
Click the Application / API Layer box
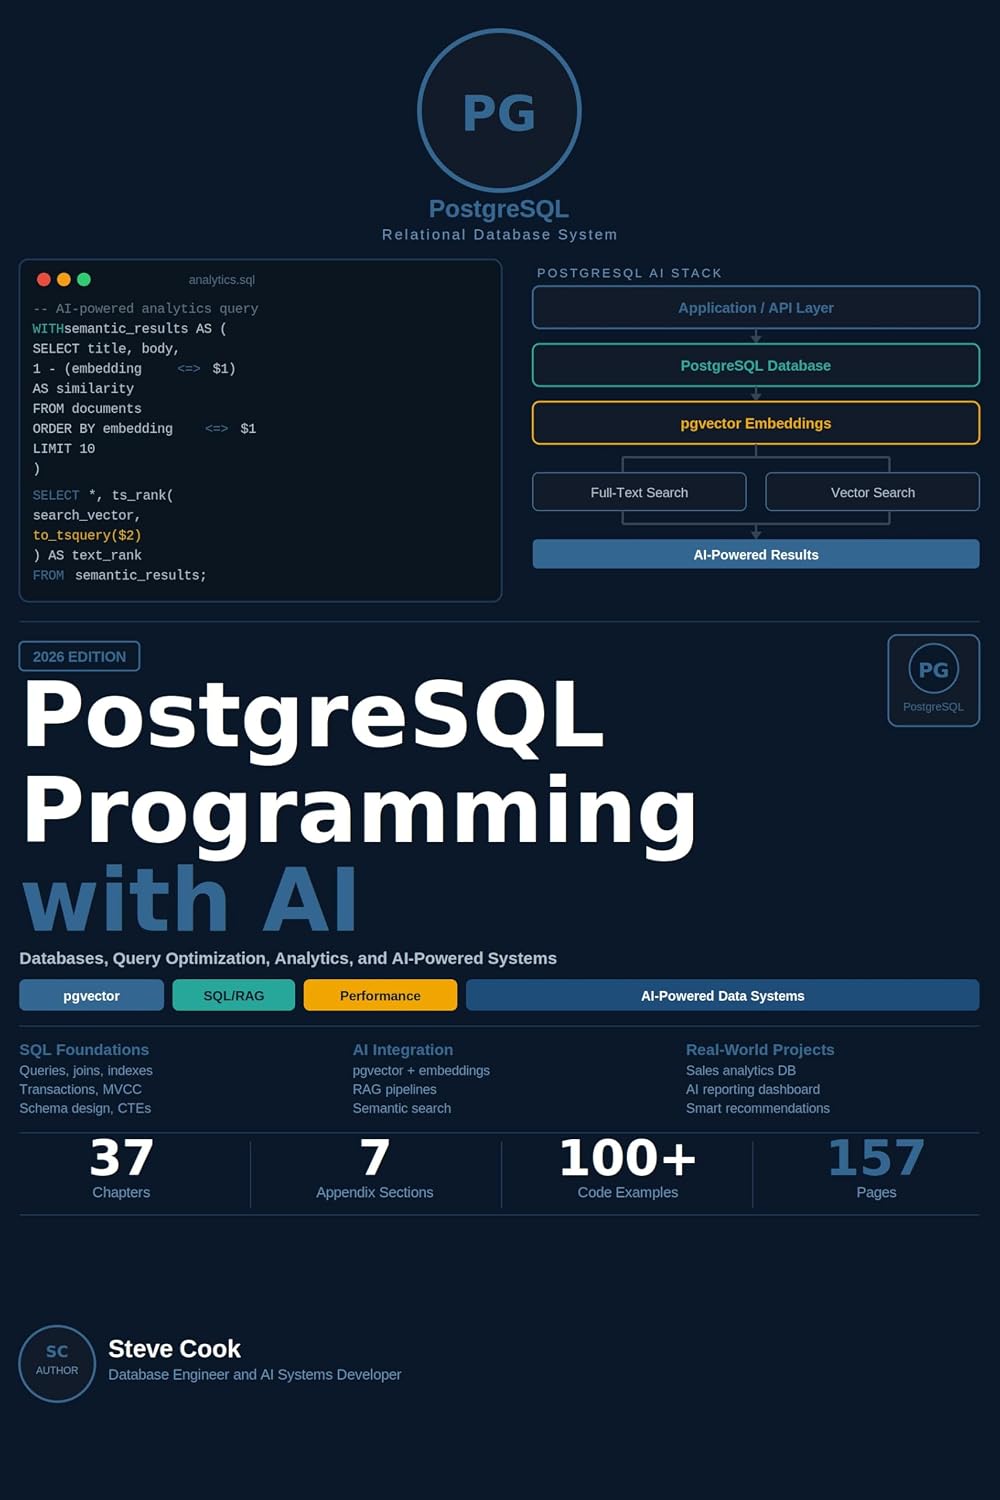click(756, 308)
